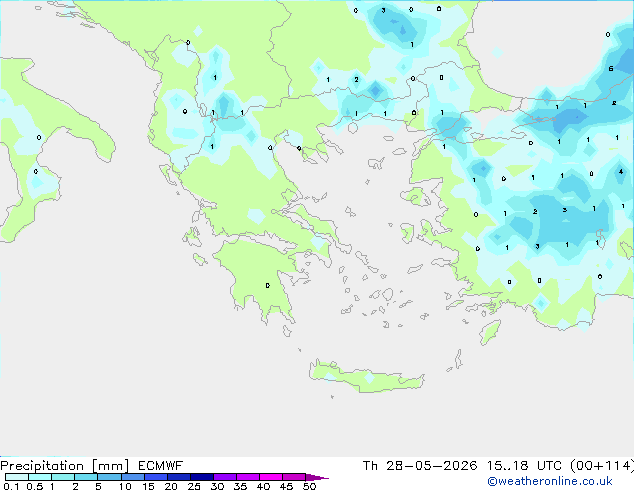Click the legend arrow tip above 50 mm

(317, 477)
